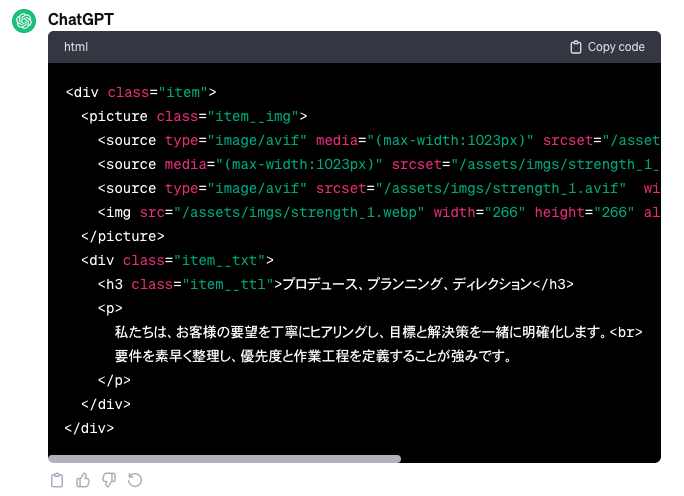Image resolution: width=684 pixels, height=496 pixels.
Task: Click the closing </p> tag line
Action: (114, 380)
